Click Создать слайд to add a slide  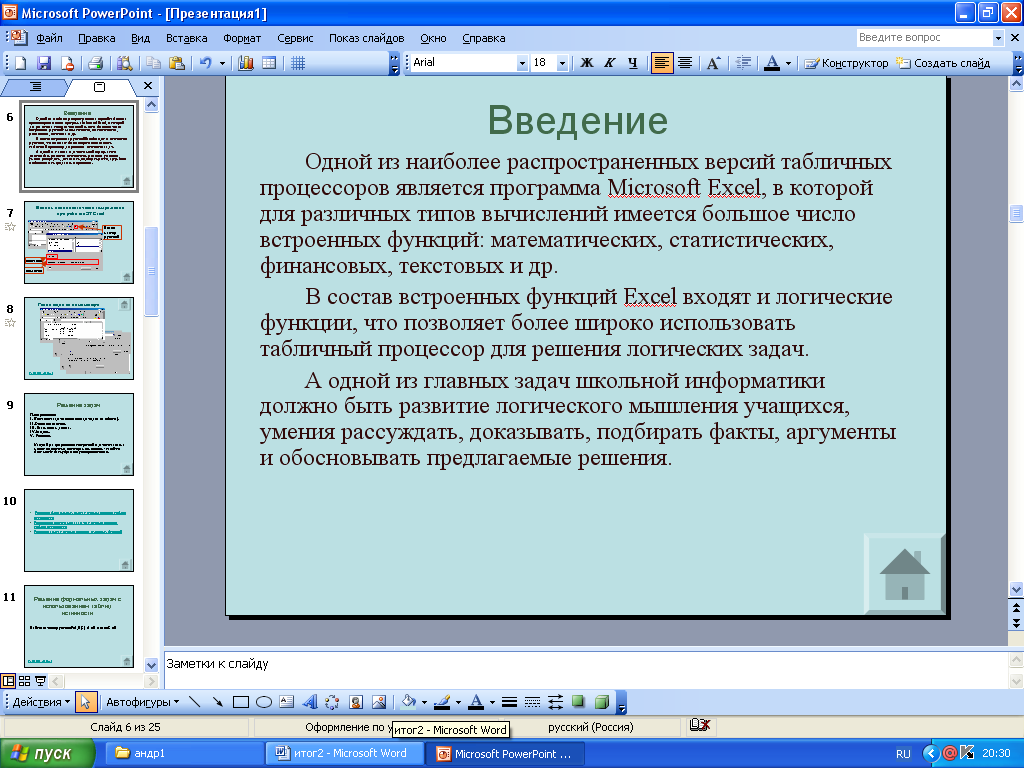[x=944, y=63]
